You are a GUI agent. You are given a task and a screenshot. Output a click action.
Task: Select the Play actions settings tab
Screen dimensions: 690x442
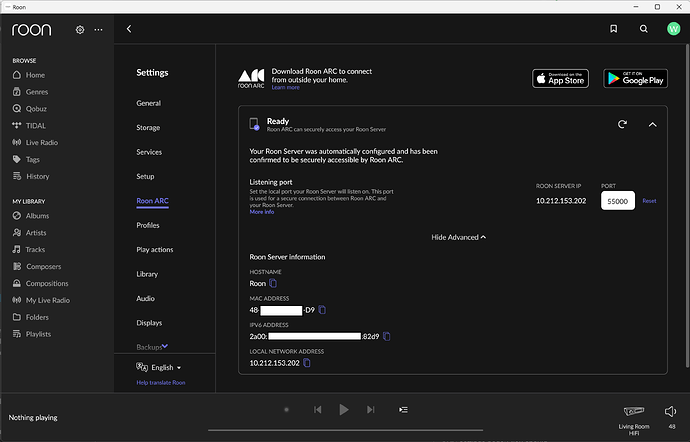coord(155,249)
